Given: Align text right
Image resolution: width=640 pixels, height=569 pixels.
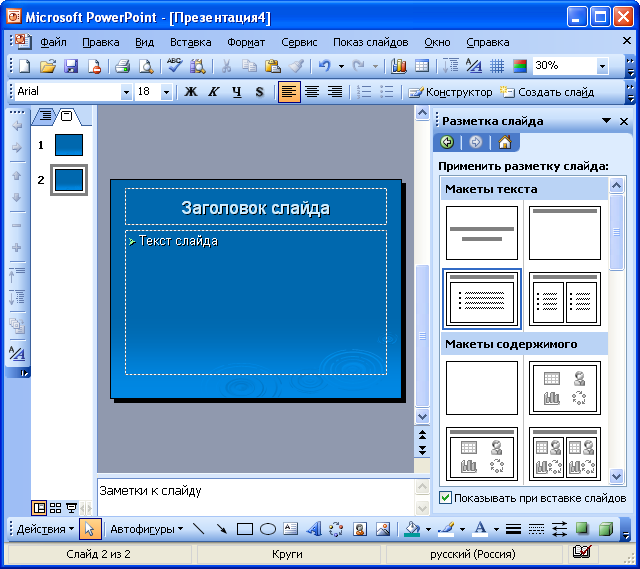Looking at the screenshot, I should pyautogui.click(x=335, y=91).
